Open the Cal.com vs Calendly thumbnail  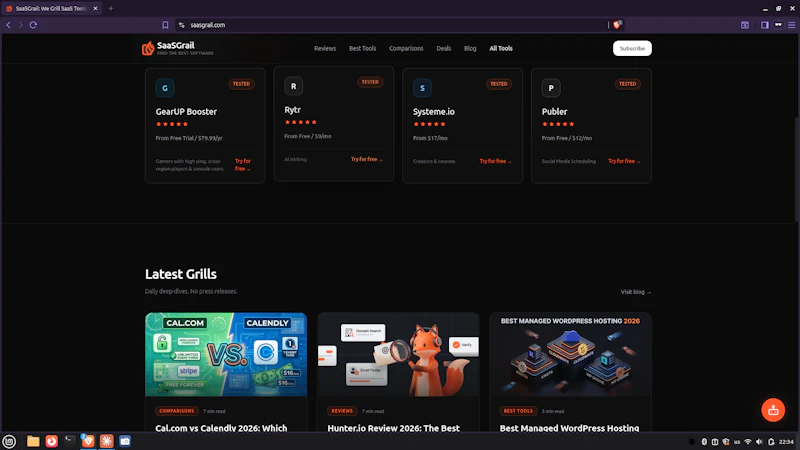(x=226, y=355)
